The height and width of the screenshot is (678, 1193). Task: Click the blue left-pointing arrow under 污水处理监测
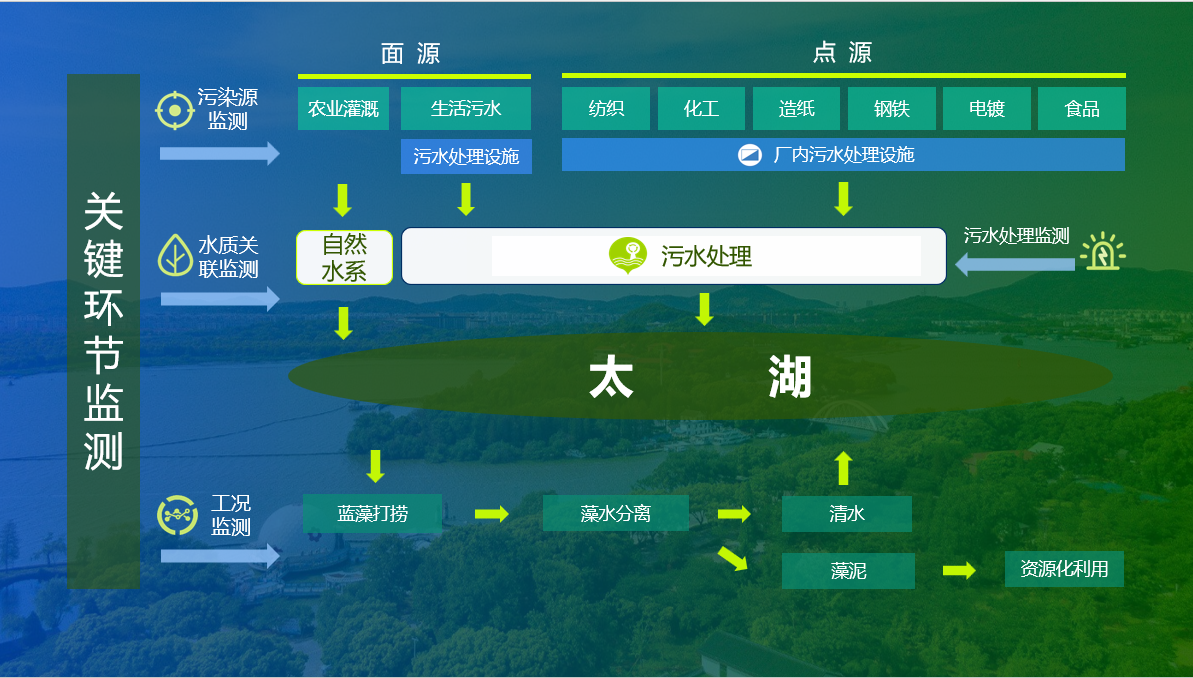(x=1015, y=265)
